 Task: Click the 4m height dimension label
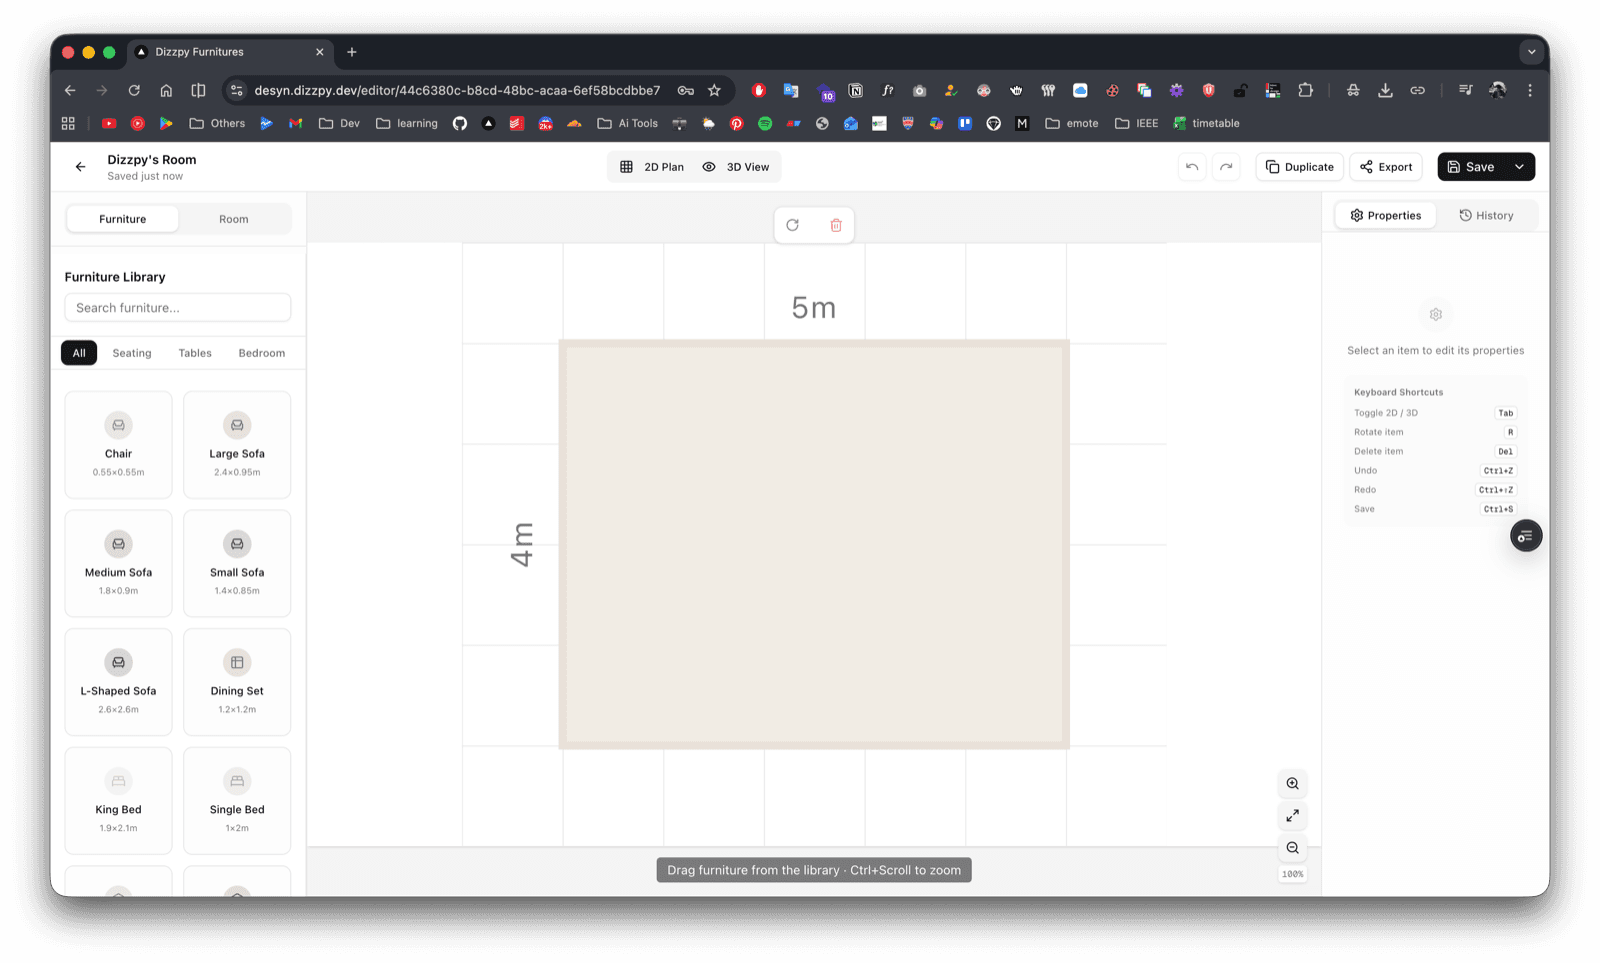pyautogui.click(x=522, y=544)
